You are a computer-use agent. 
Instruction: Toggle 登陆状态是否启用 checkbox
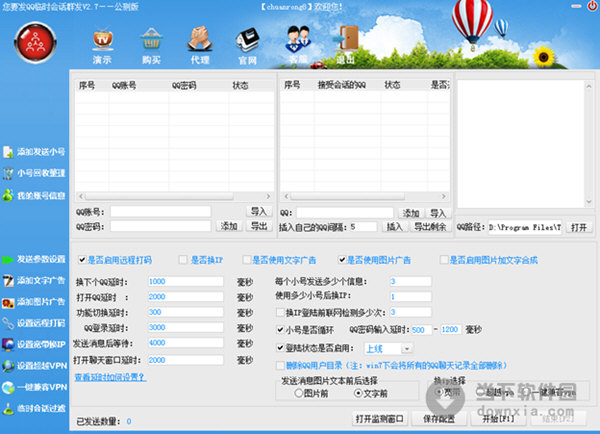point(280,348)
